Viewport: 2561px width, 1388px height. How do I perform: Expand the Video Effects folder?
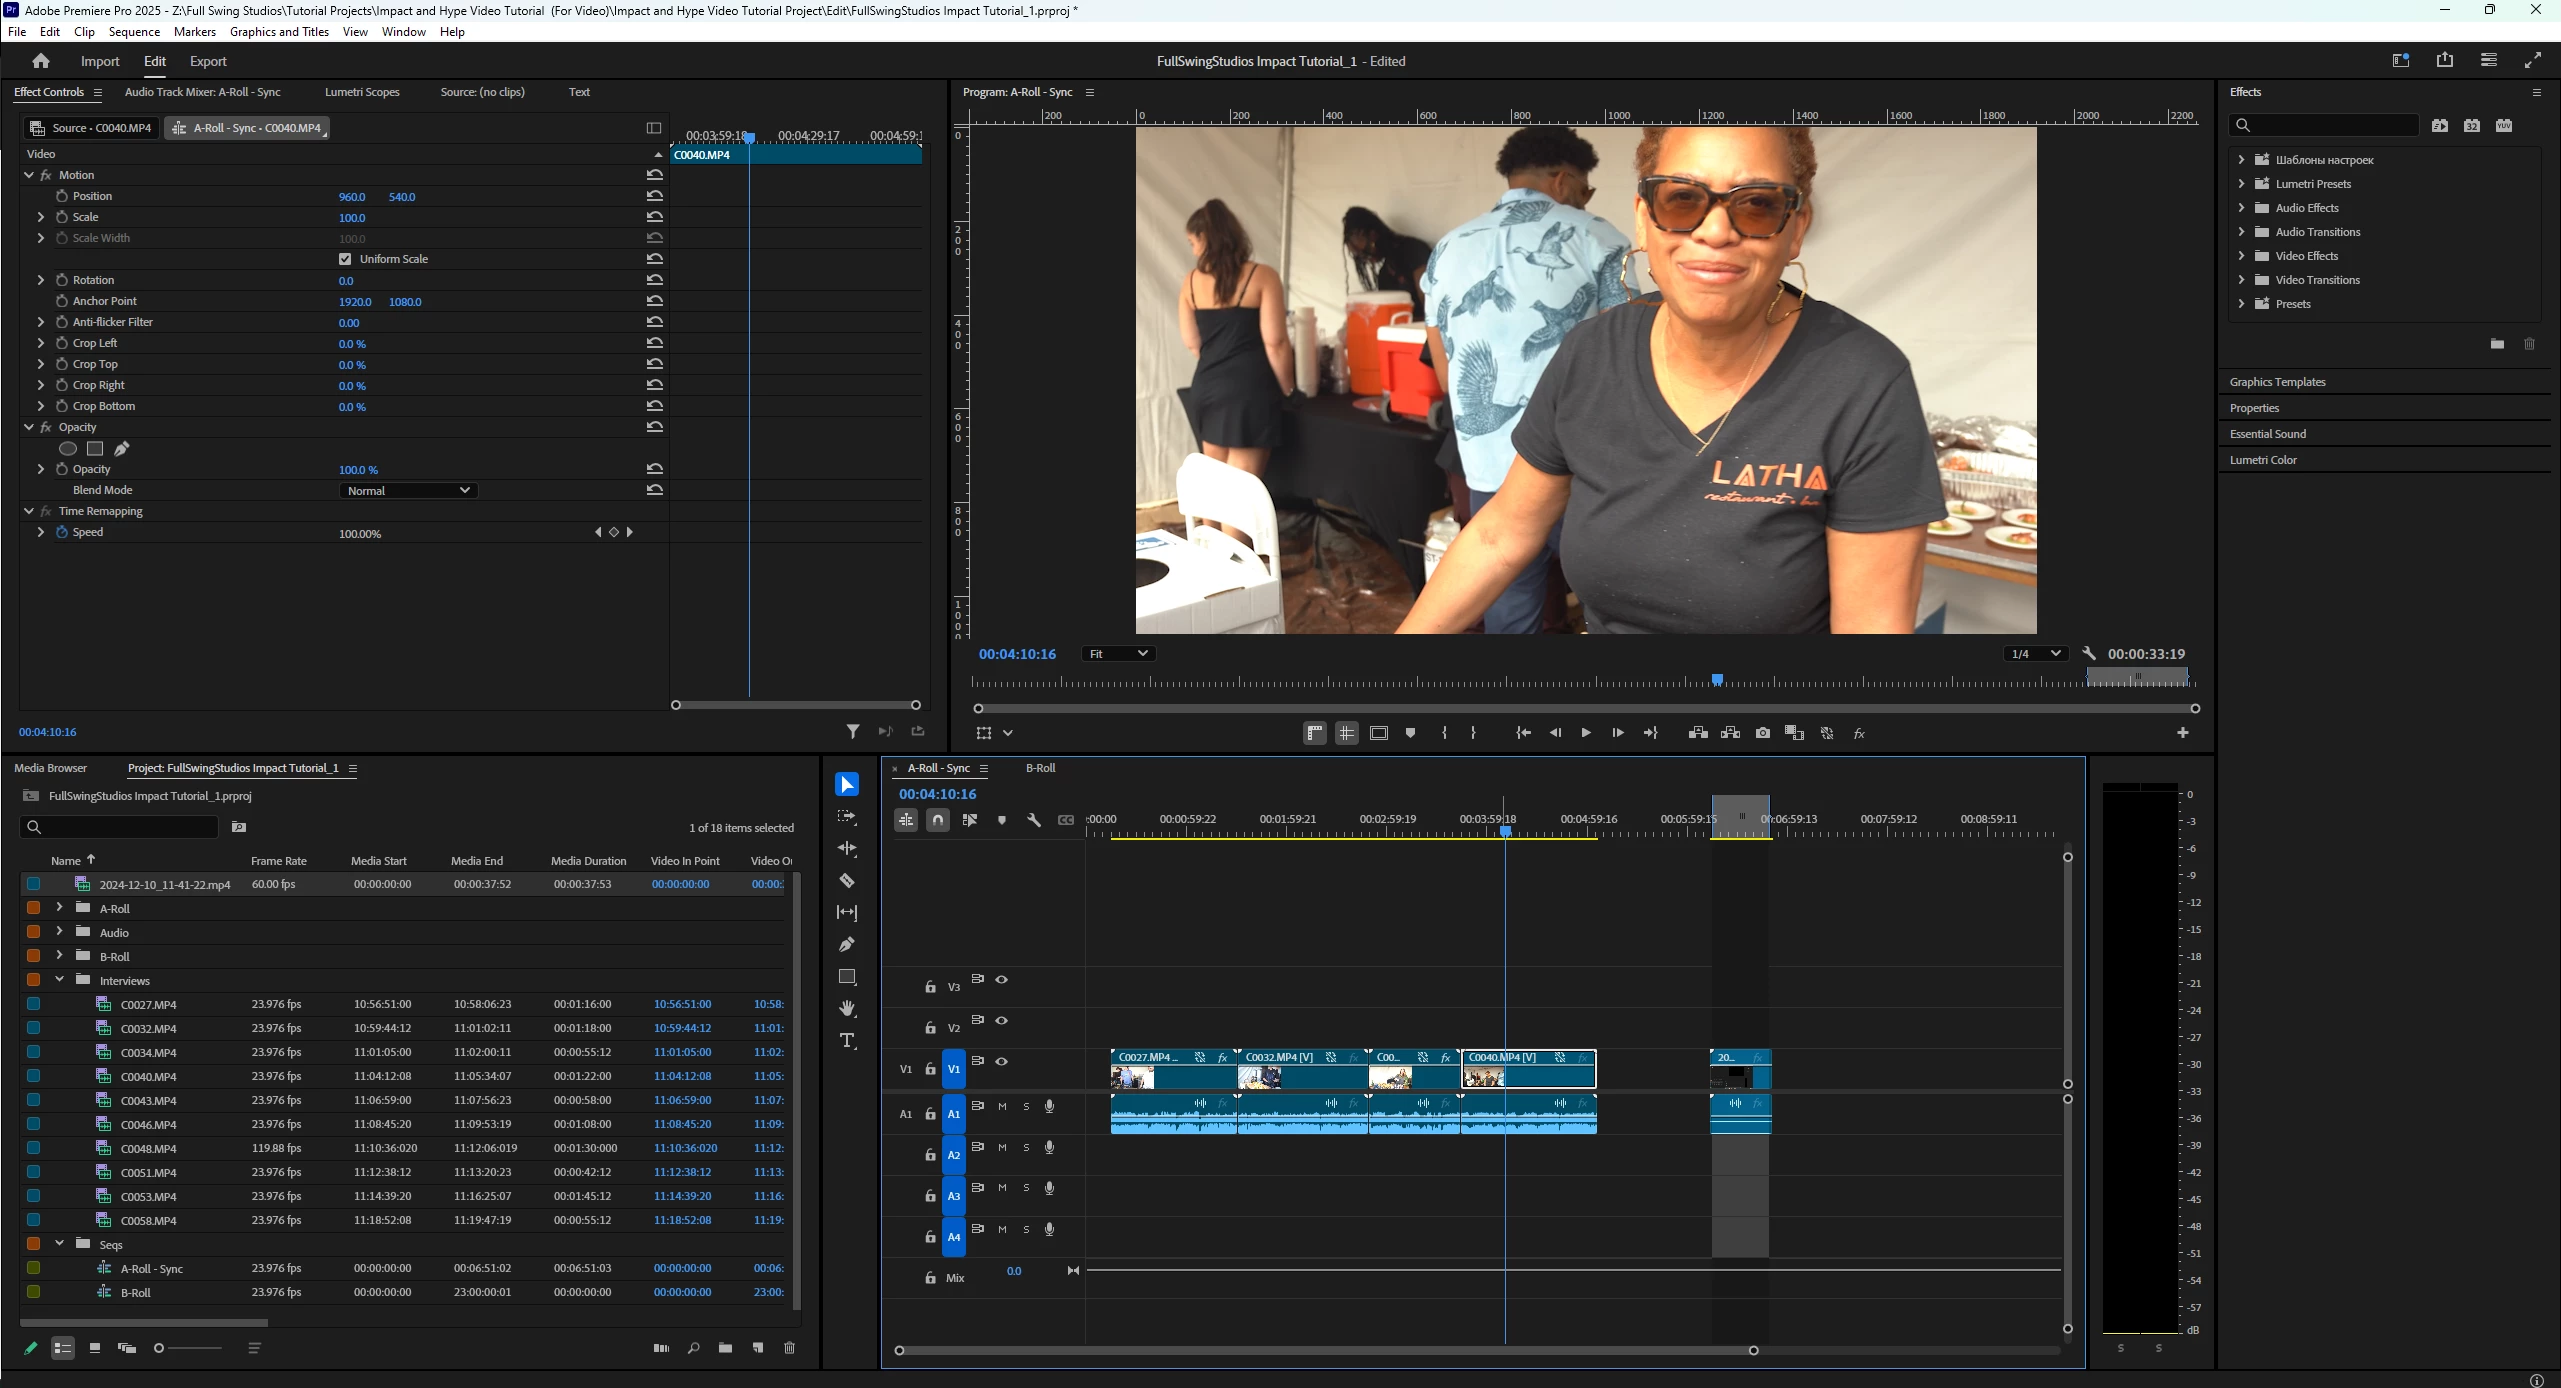[x=2241, y=256]
